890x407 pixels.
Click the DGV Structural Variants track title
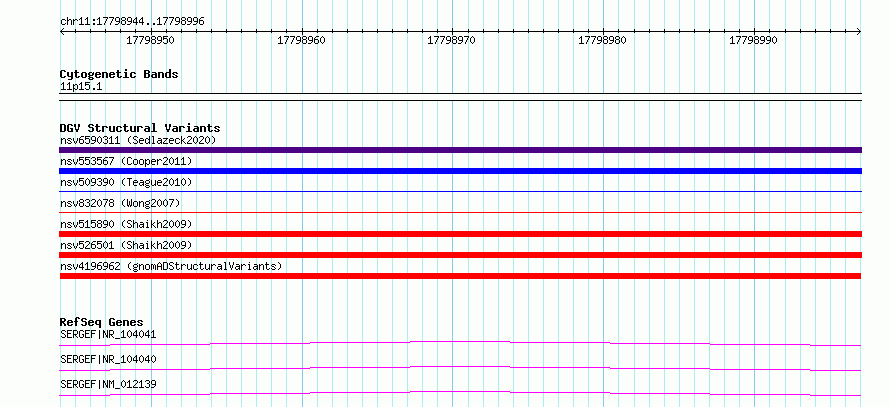coord(140,128)
